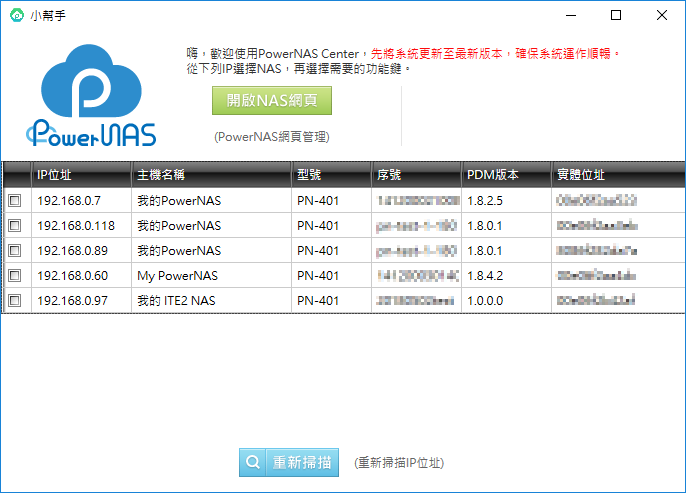
Task: Close the 小幫手 window
Action: pyautogui.click(x=662, y=15)
